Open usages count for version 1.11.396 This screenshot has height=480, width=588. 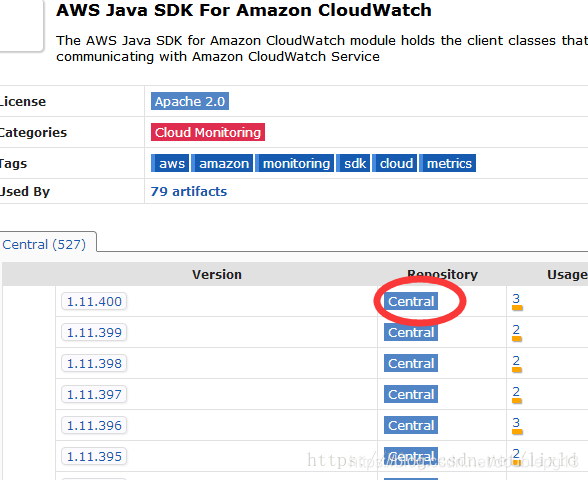tap(516, 423)
